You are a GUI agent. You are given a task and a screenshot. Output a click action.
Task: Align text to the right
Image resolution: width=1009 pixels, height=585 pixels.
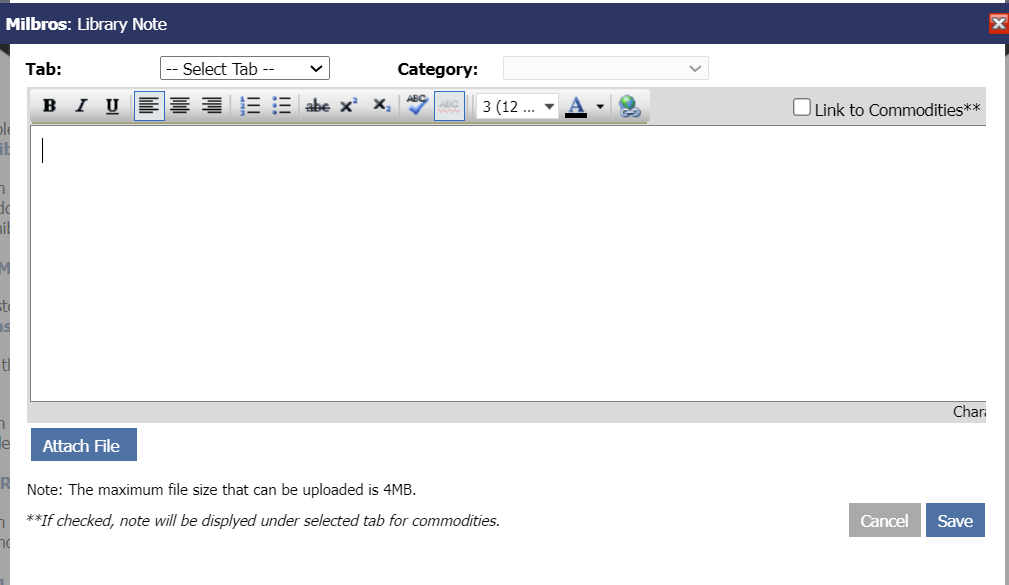[x=211, y=106]
